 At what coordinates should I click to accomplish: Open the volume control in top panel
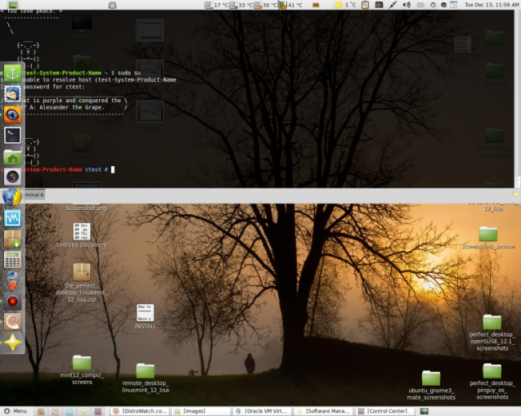pos(407,5)
